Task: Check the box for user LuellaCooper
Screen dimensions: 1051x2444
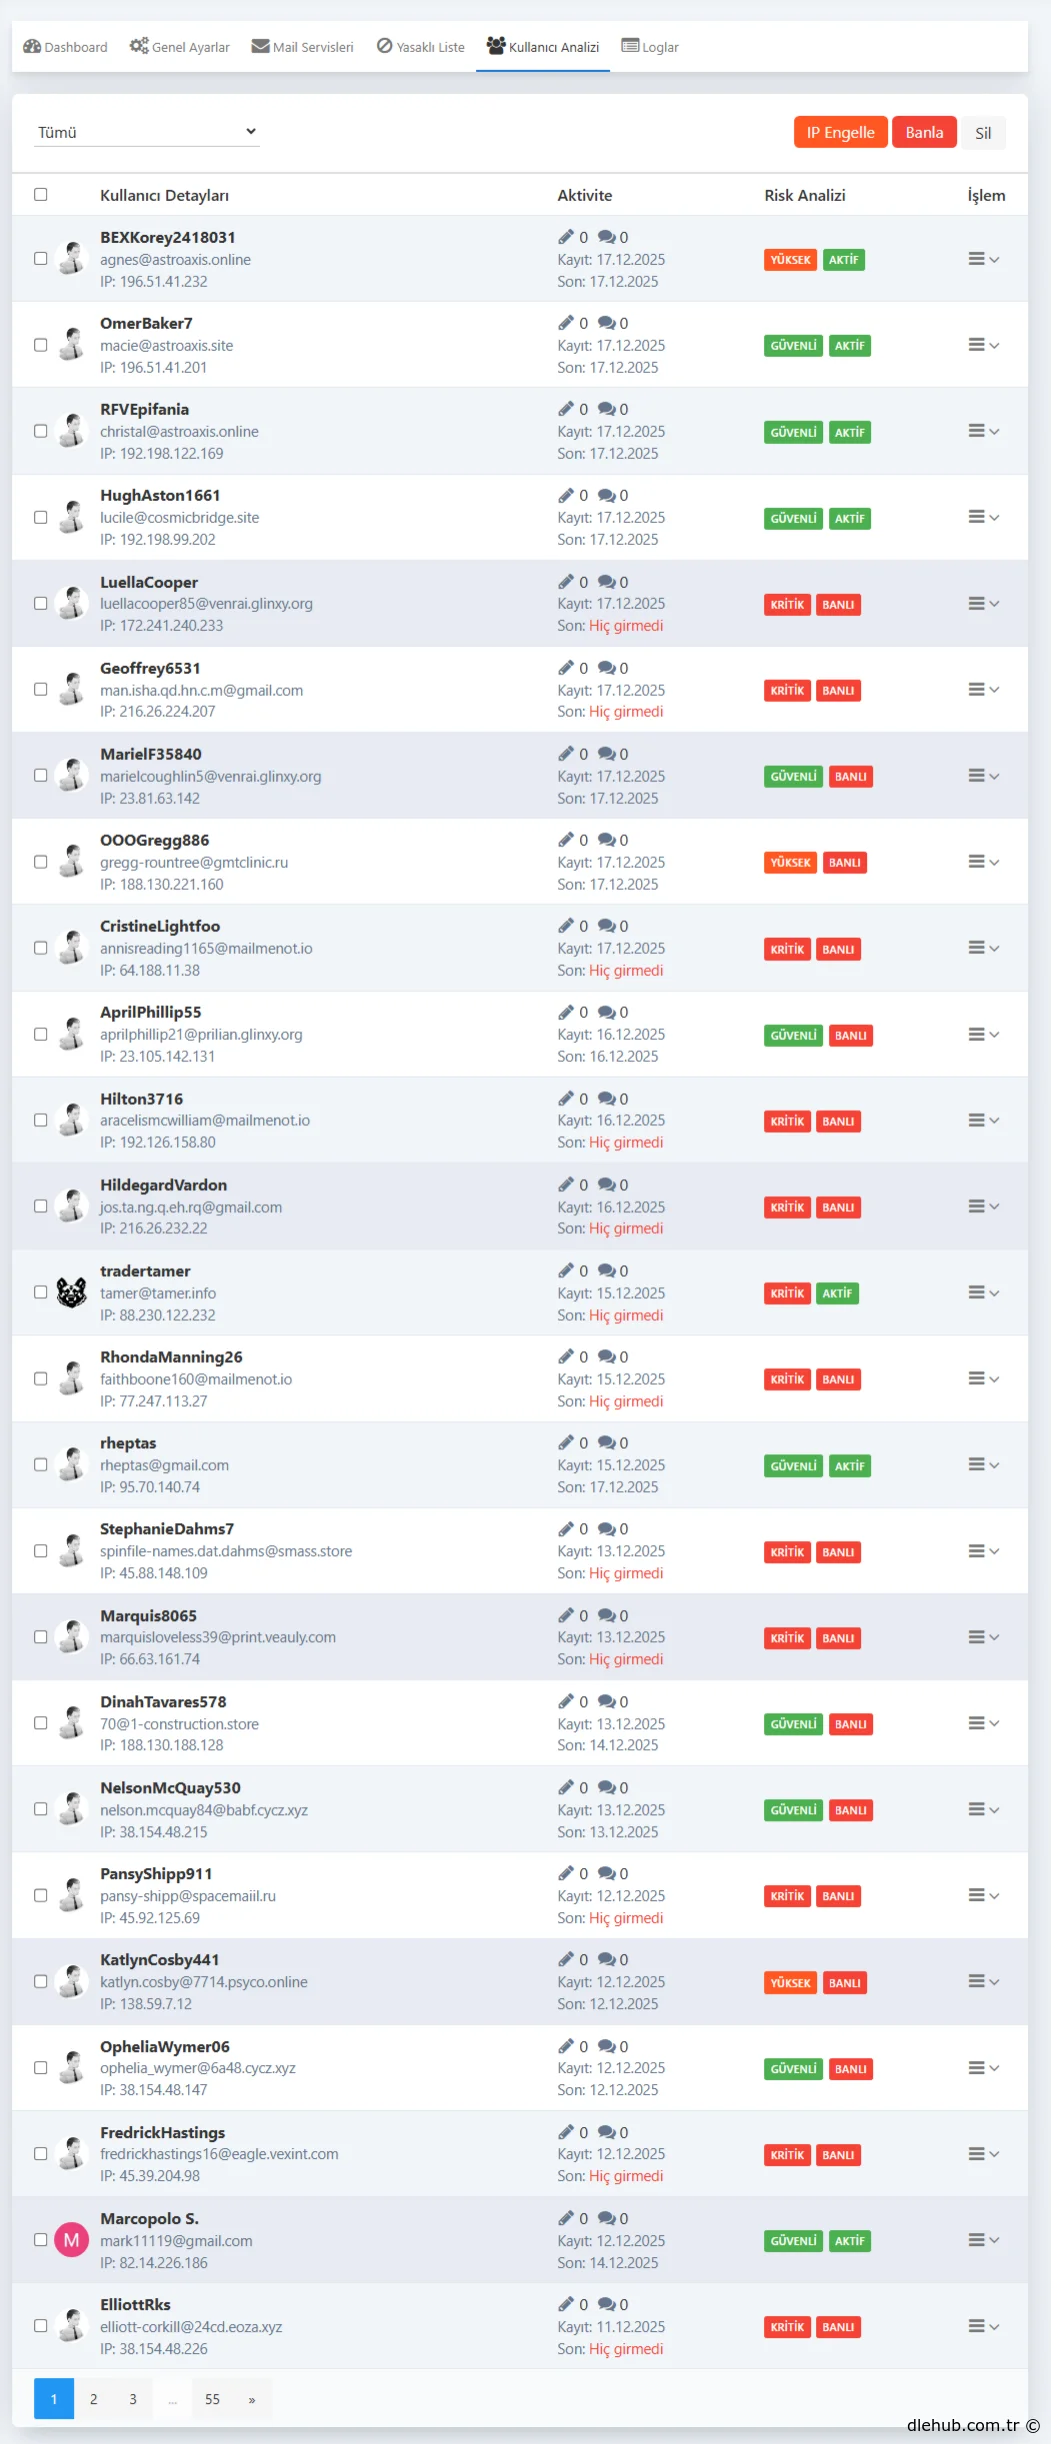Action: [41, 603]
